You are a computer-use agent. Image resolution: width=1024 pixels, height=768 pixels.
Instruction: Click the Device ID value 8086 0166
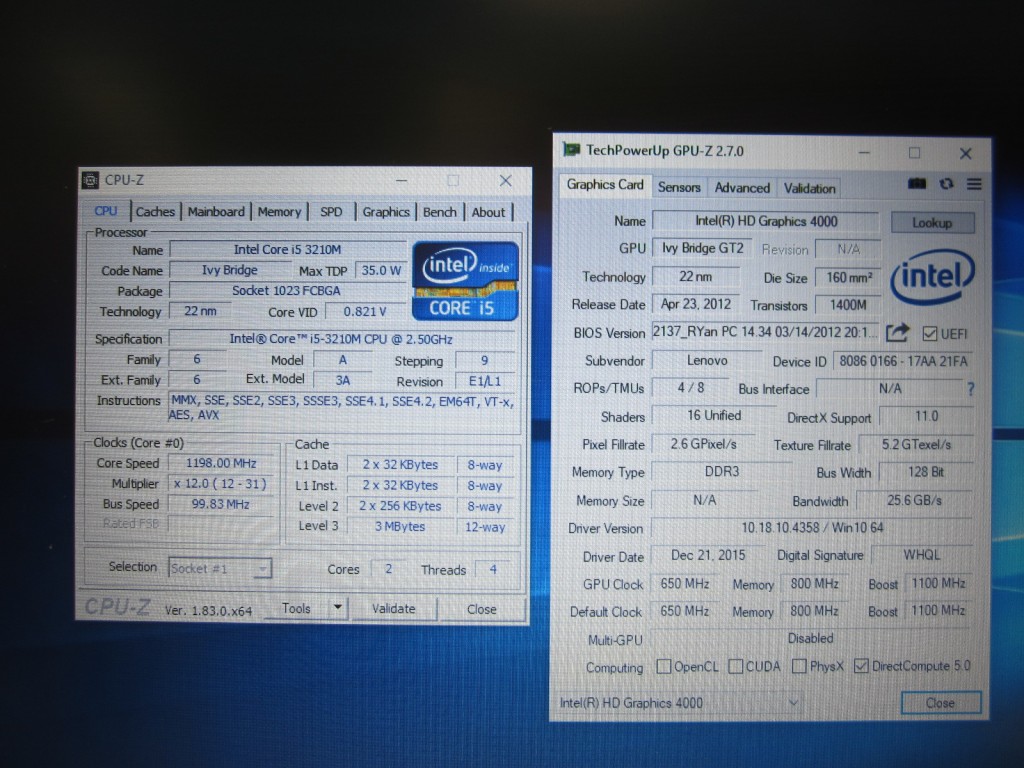[903, 361]
